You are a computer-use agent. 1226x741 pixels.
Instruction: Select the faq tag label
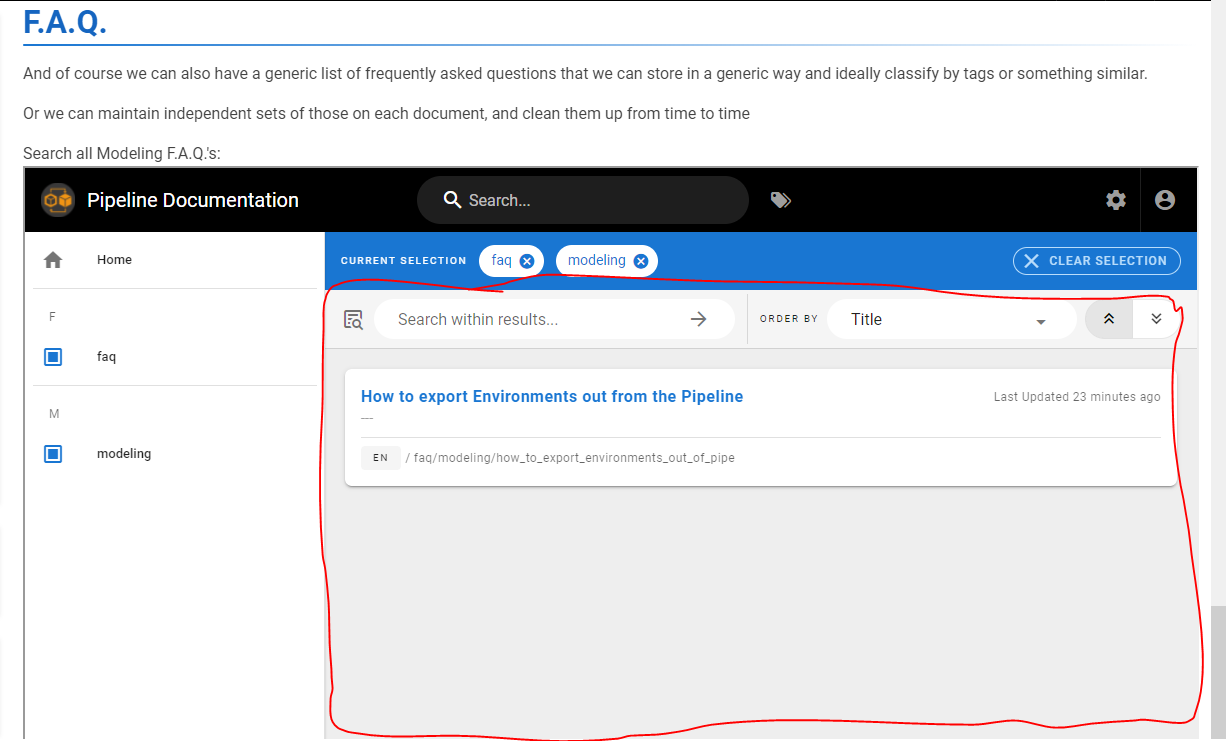107,356
